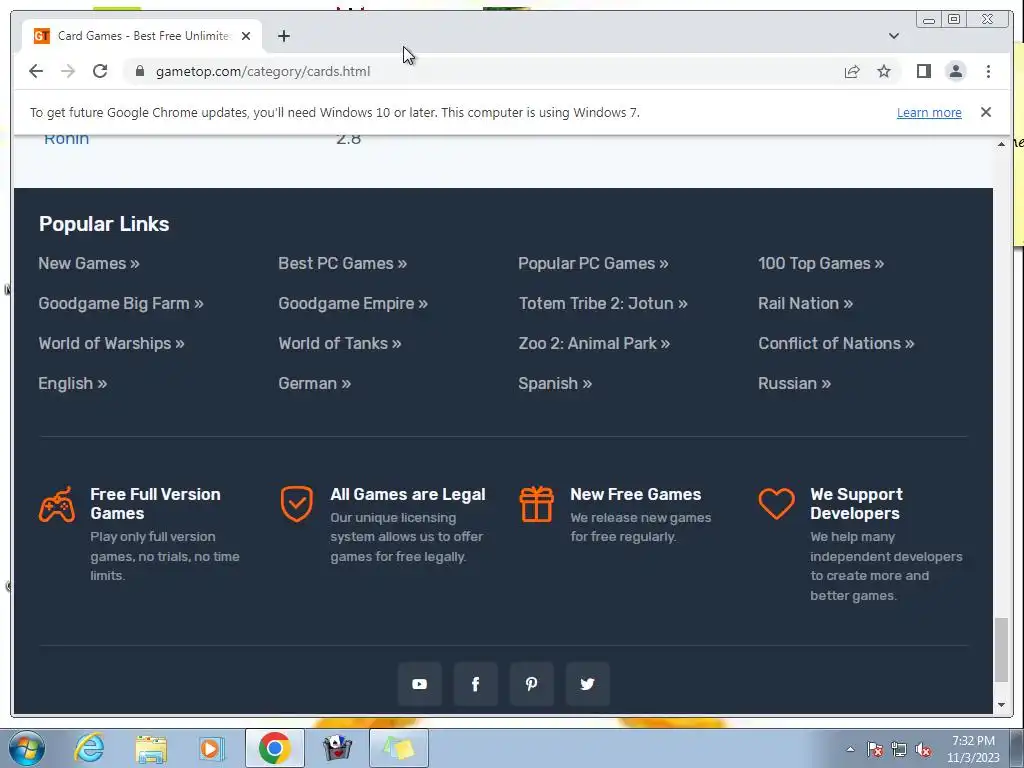Click the Free Full Version Games heading
Image resolution: width=1024 pixels, height=768 pixels.
click(155, 504)
